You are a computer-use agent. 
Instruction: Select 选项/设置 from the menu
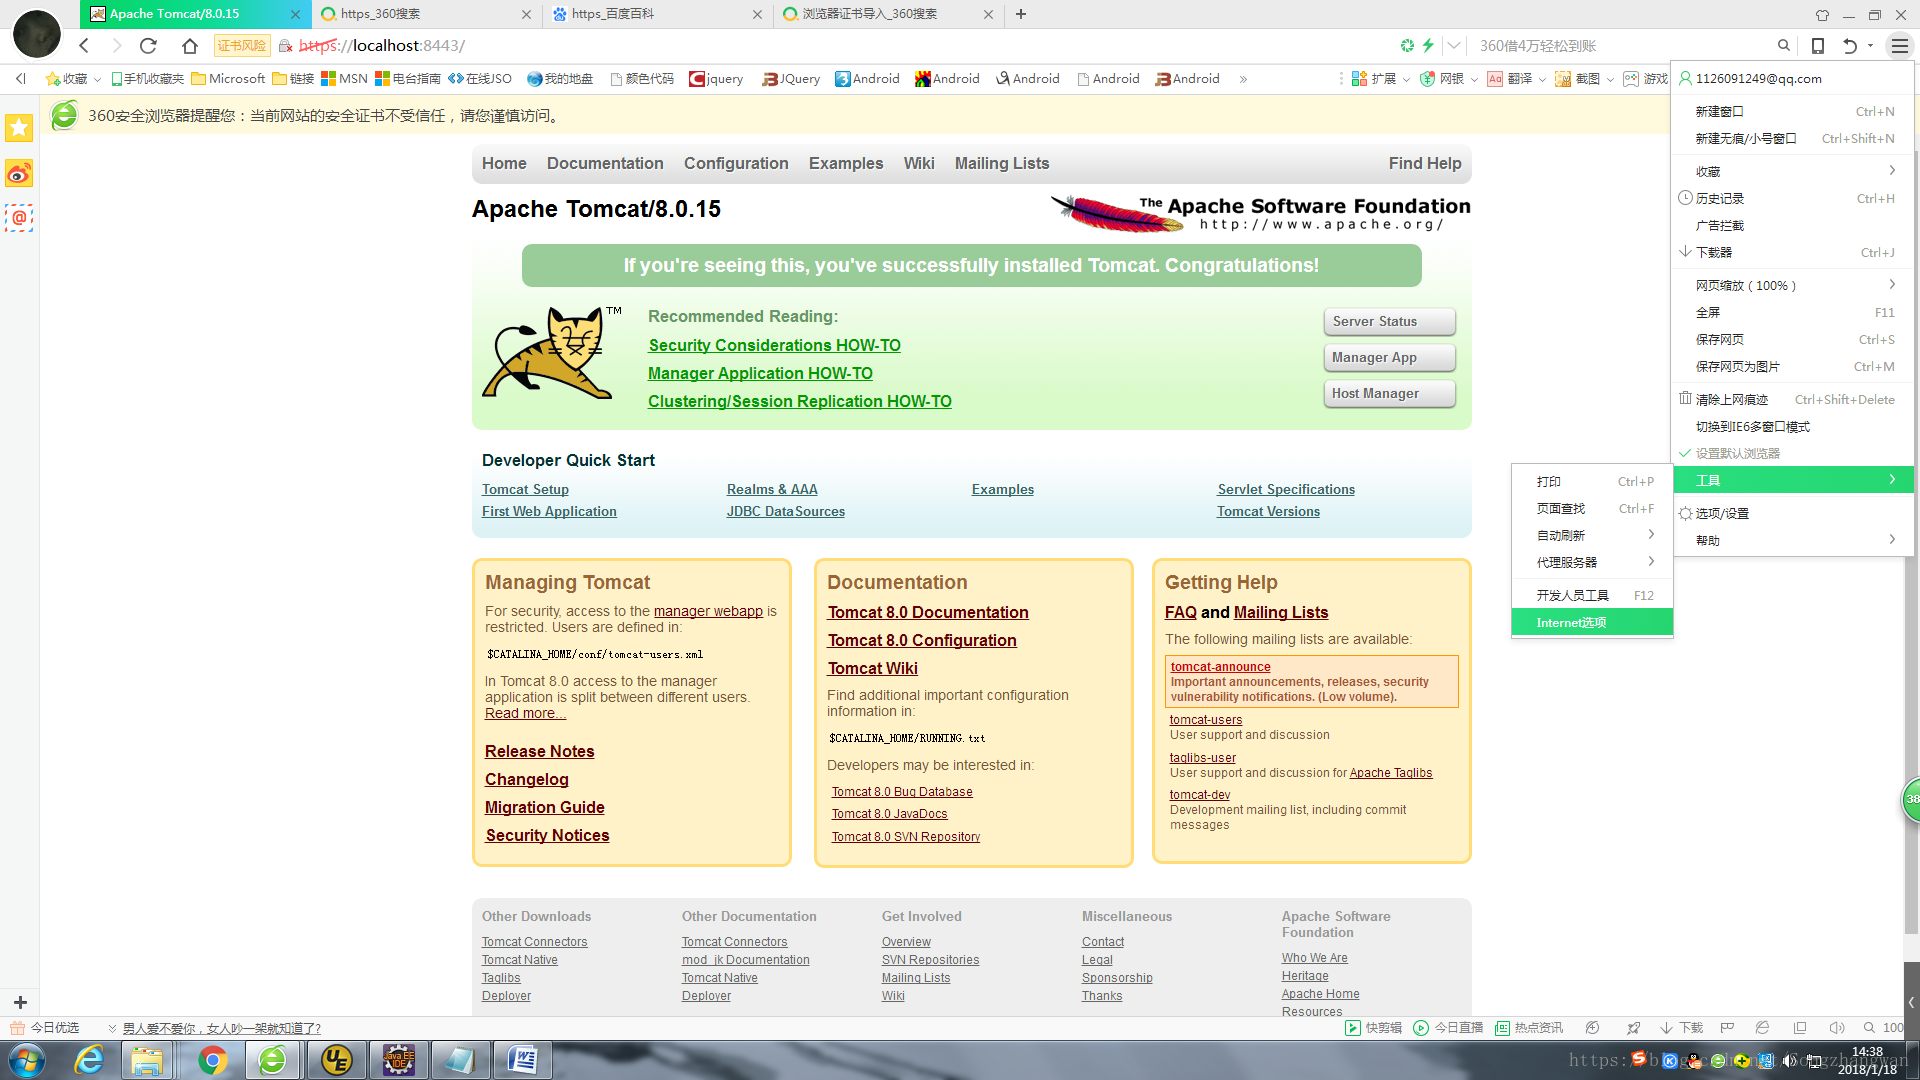point(1792,513)
